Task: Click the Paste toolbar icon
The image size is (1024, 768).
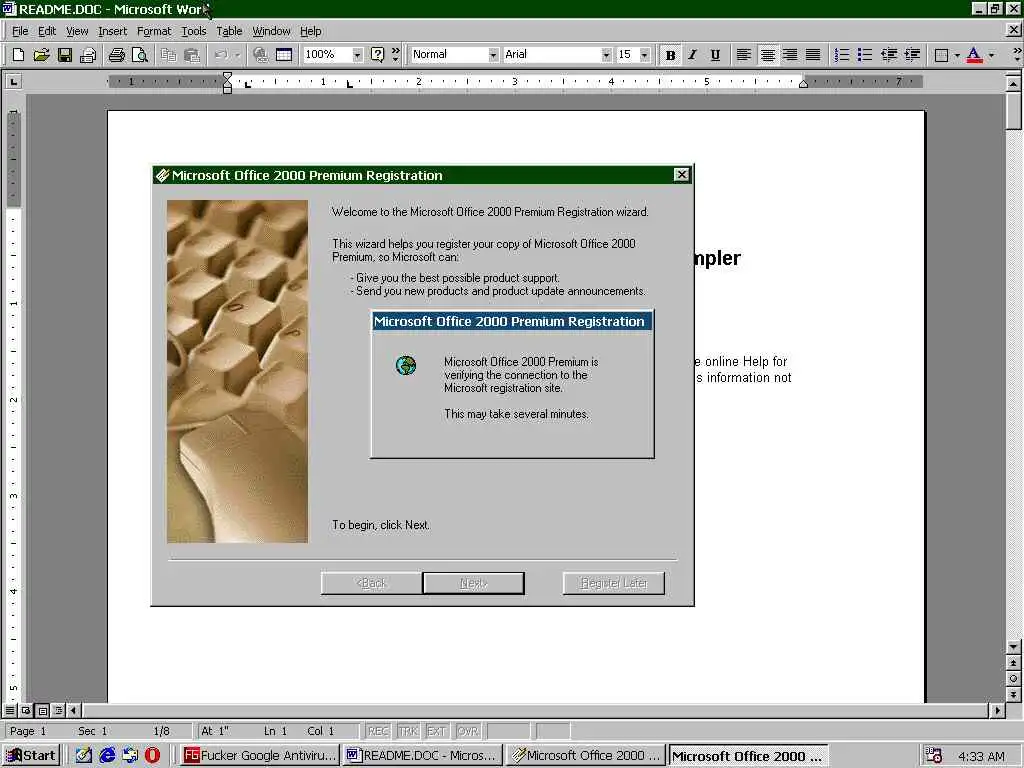Action: [x=191, y=55]
